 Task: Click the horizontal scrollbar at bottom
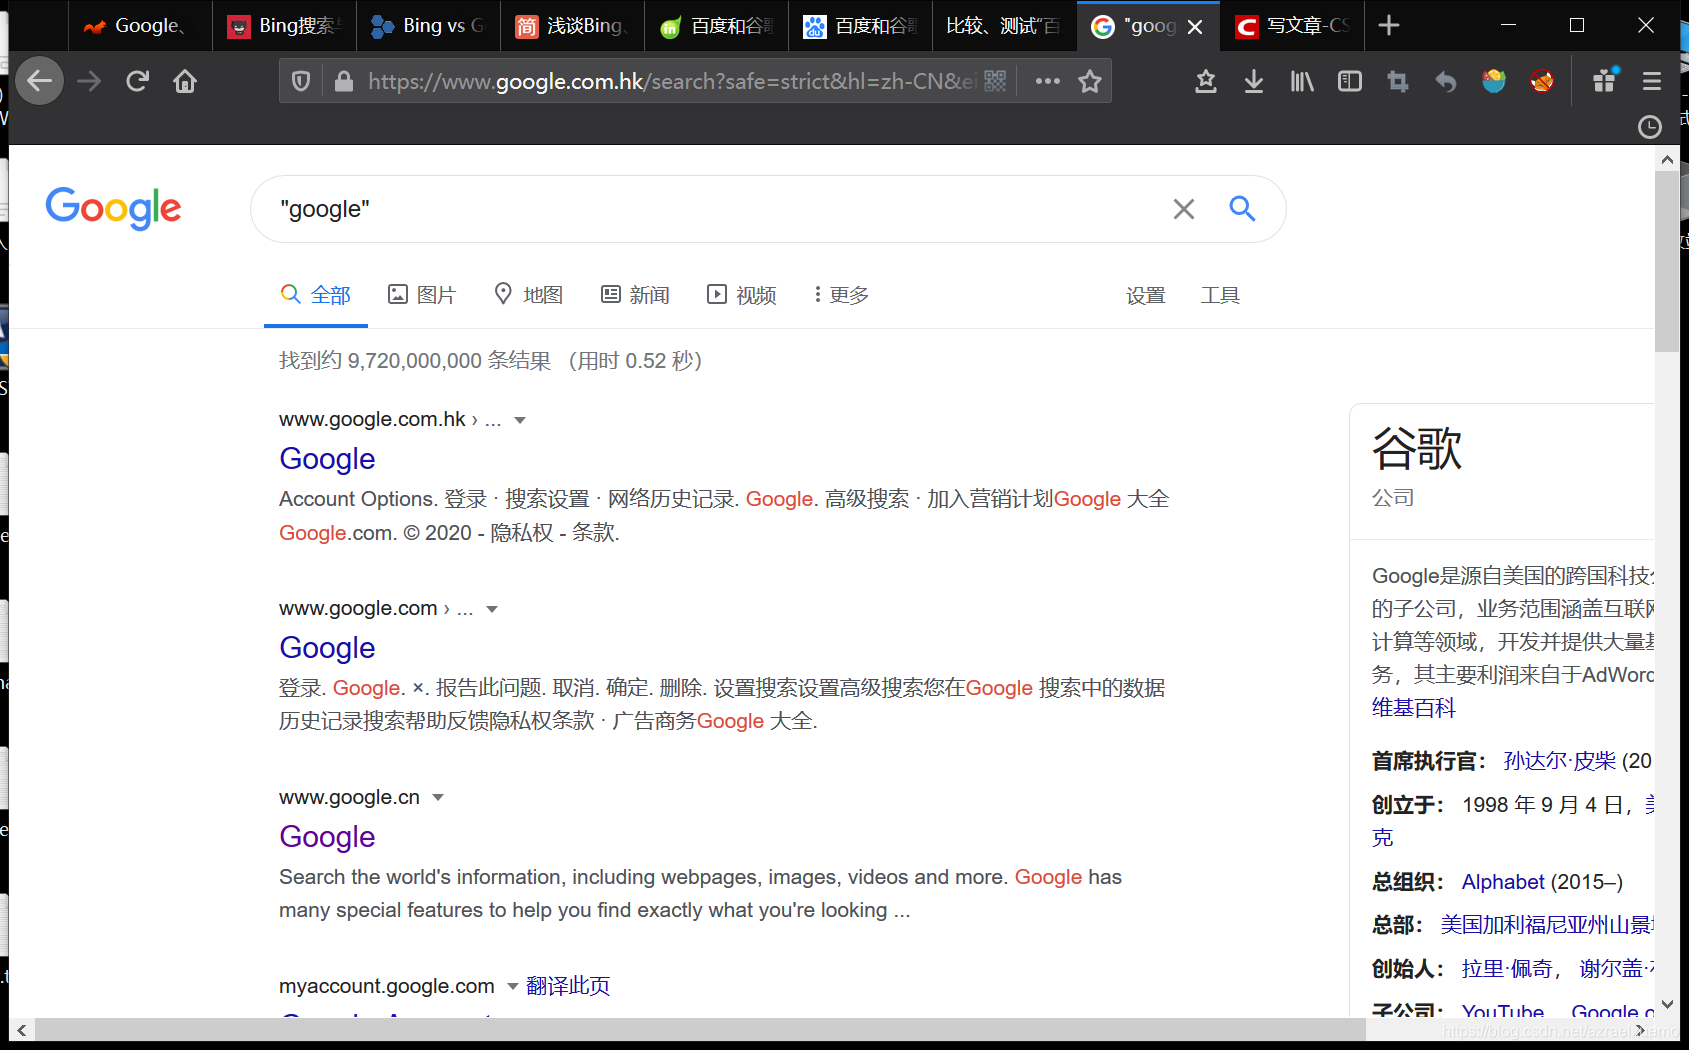(x=700, y=1030)
